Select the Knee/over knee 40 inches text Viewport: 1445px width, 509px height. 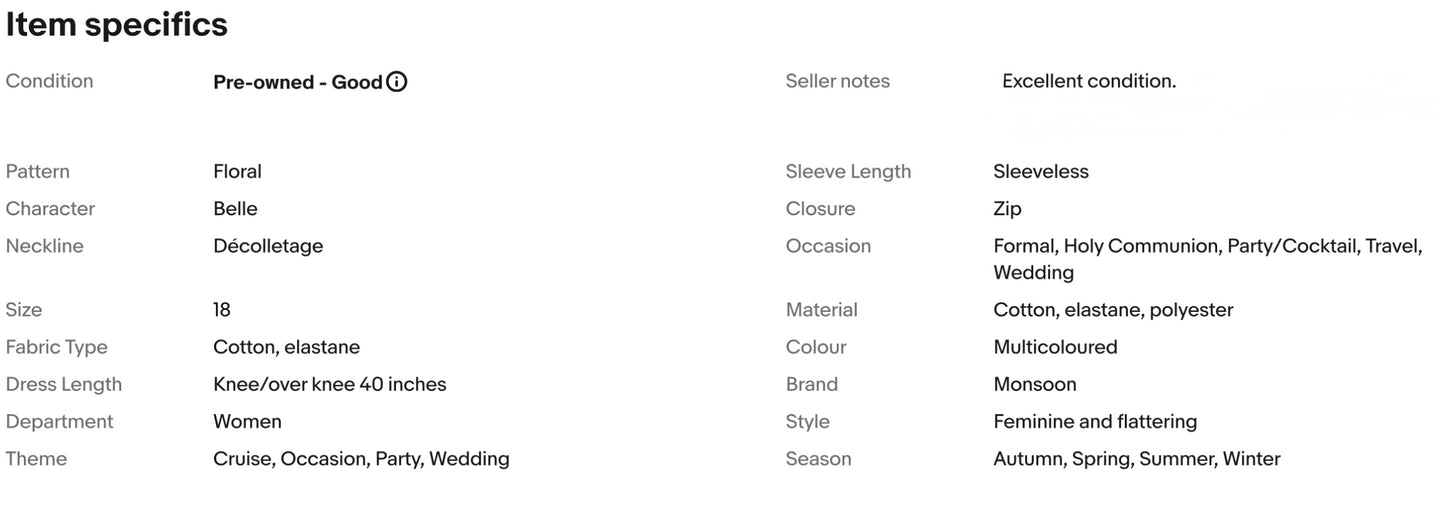pos(330,384)
